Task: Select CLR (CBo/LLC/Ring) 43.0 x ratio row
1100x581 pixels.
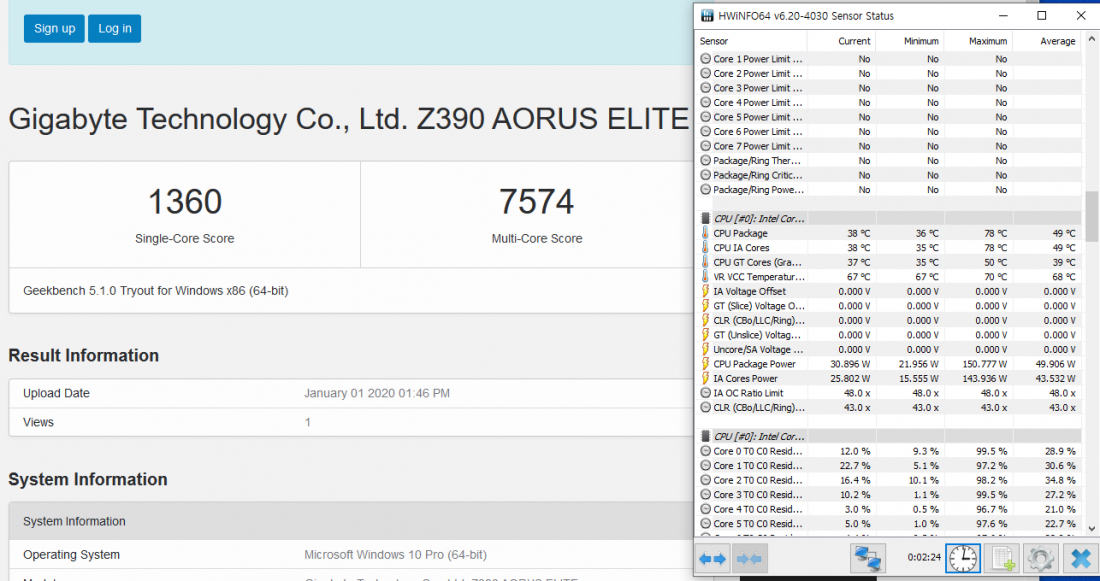Action: [888, 408]
